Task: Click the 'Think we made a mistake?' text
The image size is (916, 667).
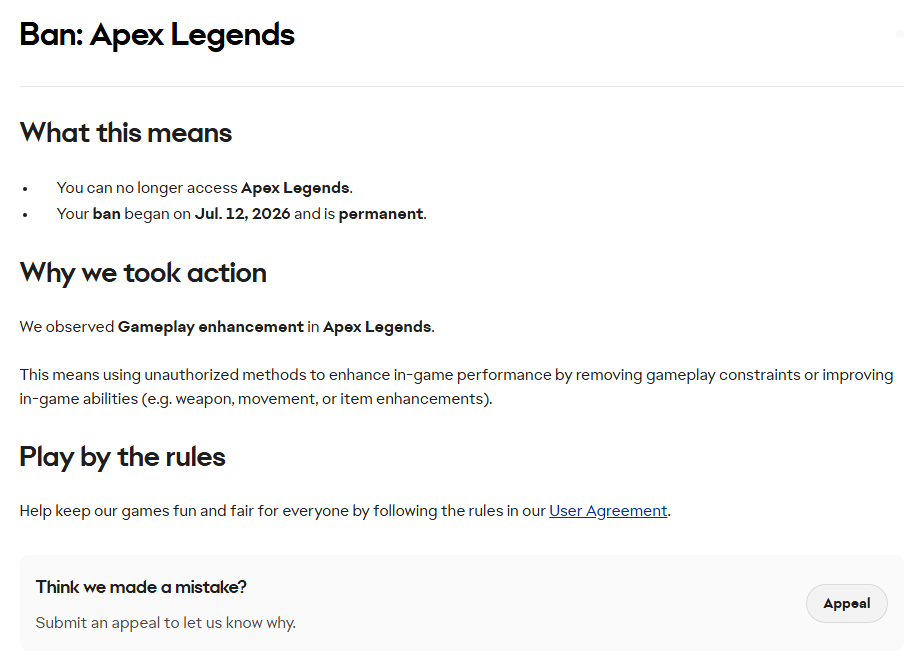Action: coord(141,587)
